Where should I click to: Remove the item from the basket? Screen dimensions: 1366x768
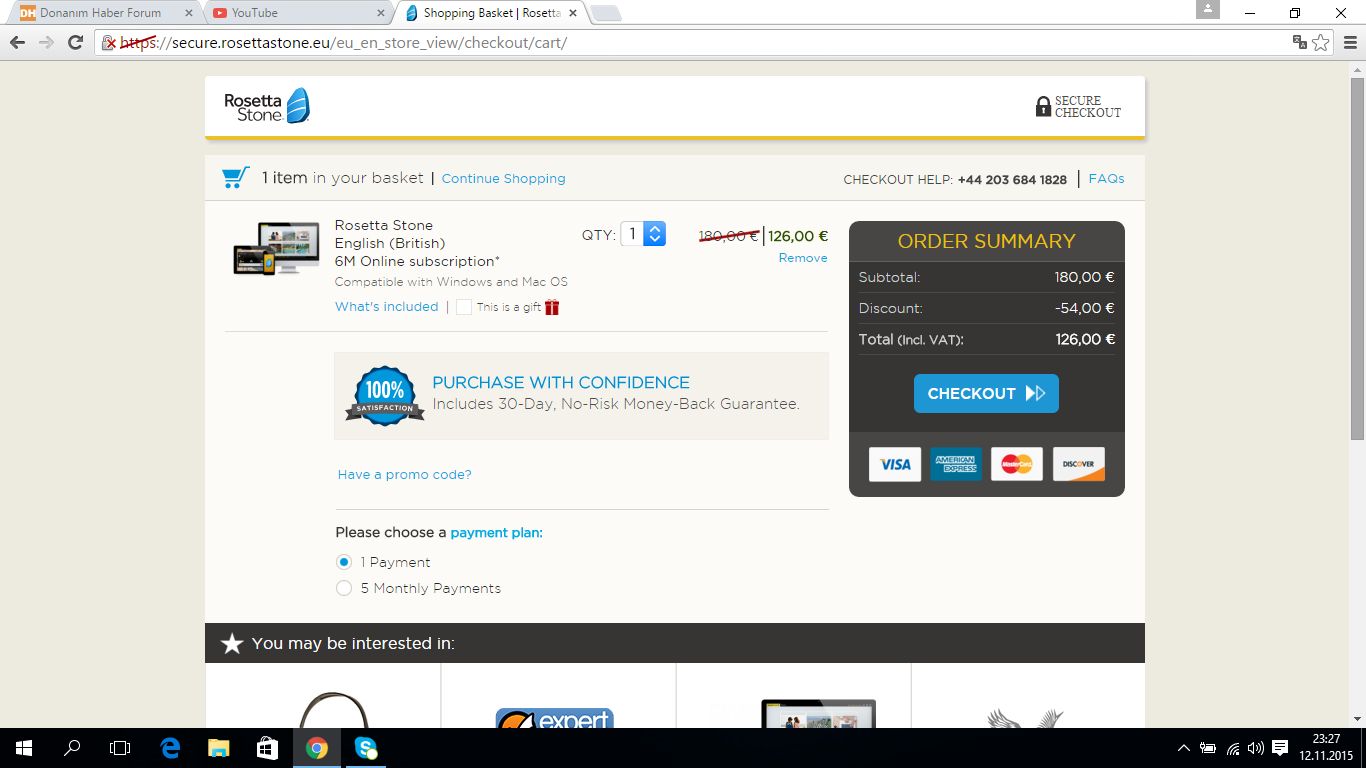(803, 258)
